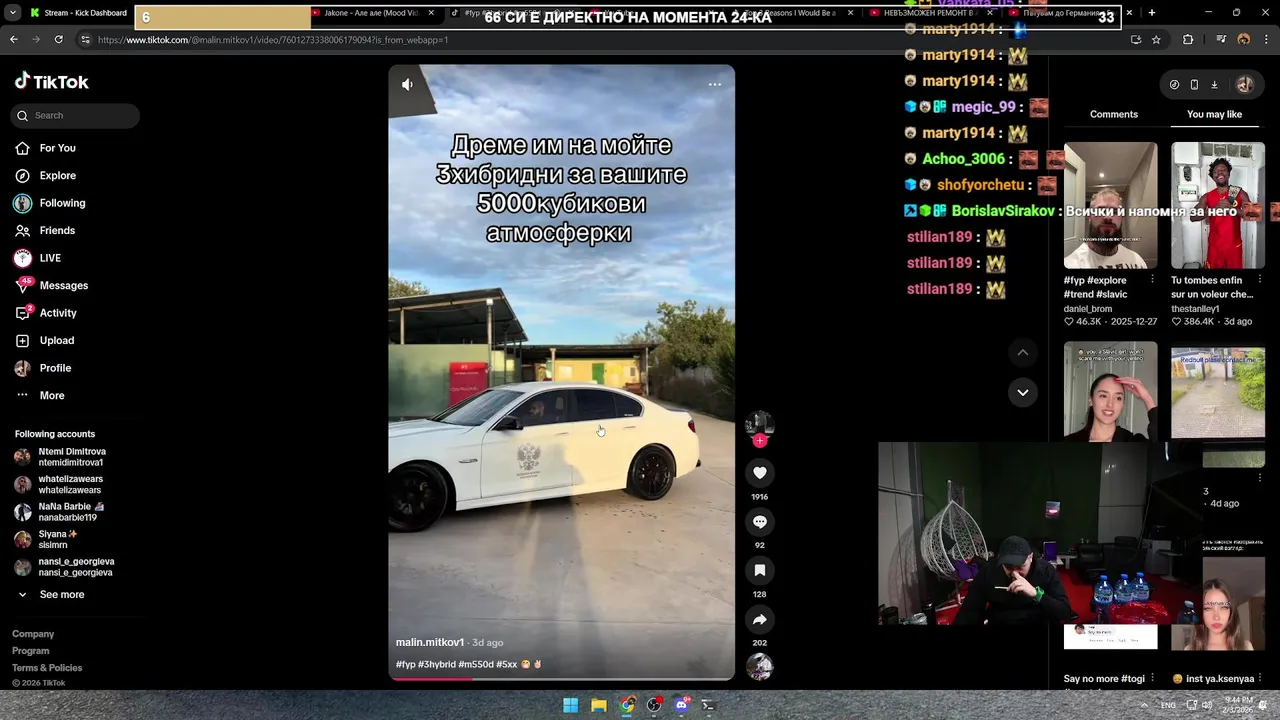This screenshot has height=720, width=1280.
Task: Open the daniel_brom recommended video thumbnail
Action: (x=1110, y=205)
